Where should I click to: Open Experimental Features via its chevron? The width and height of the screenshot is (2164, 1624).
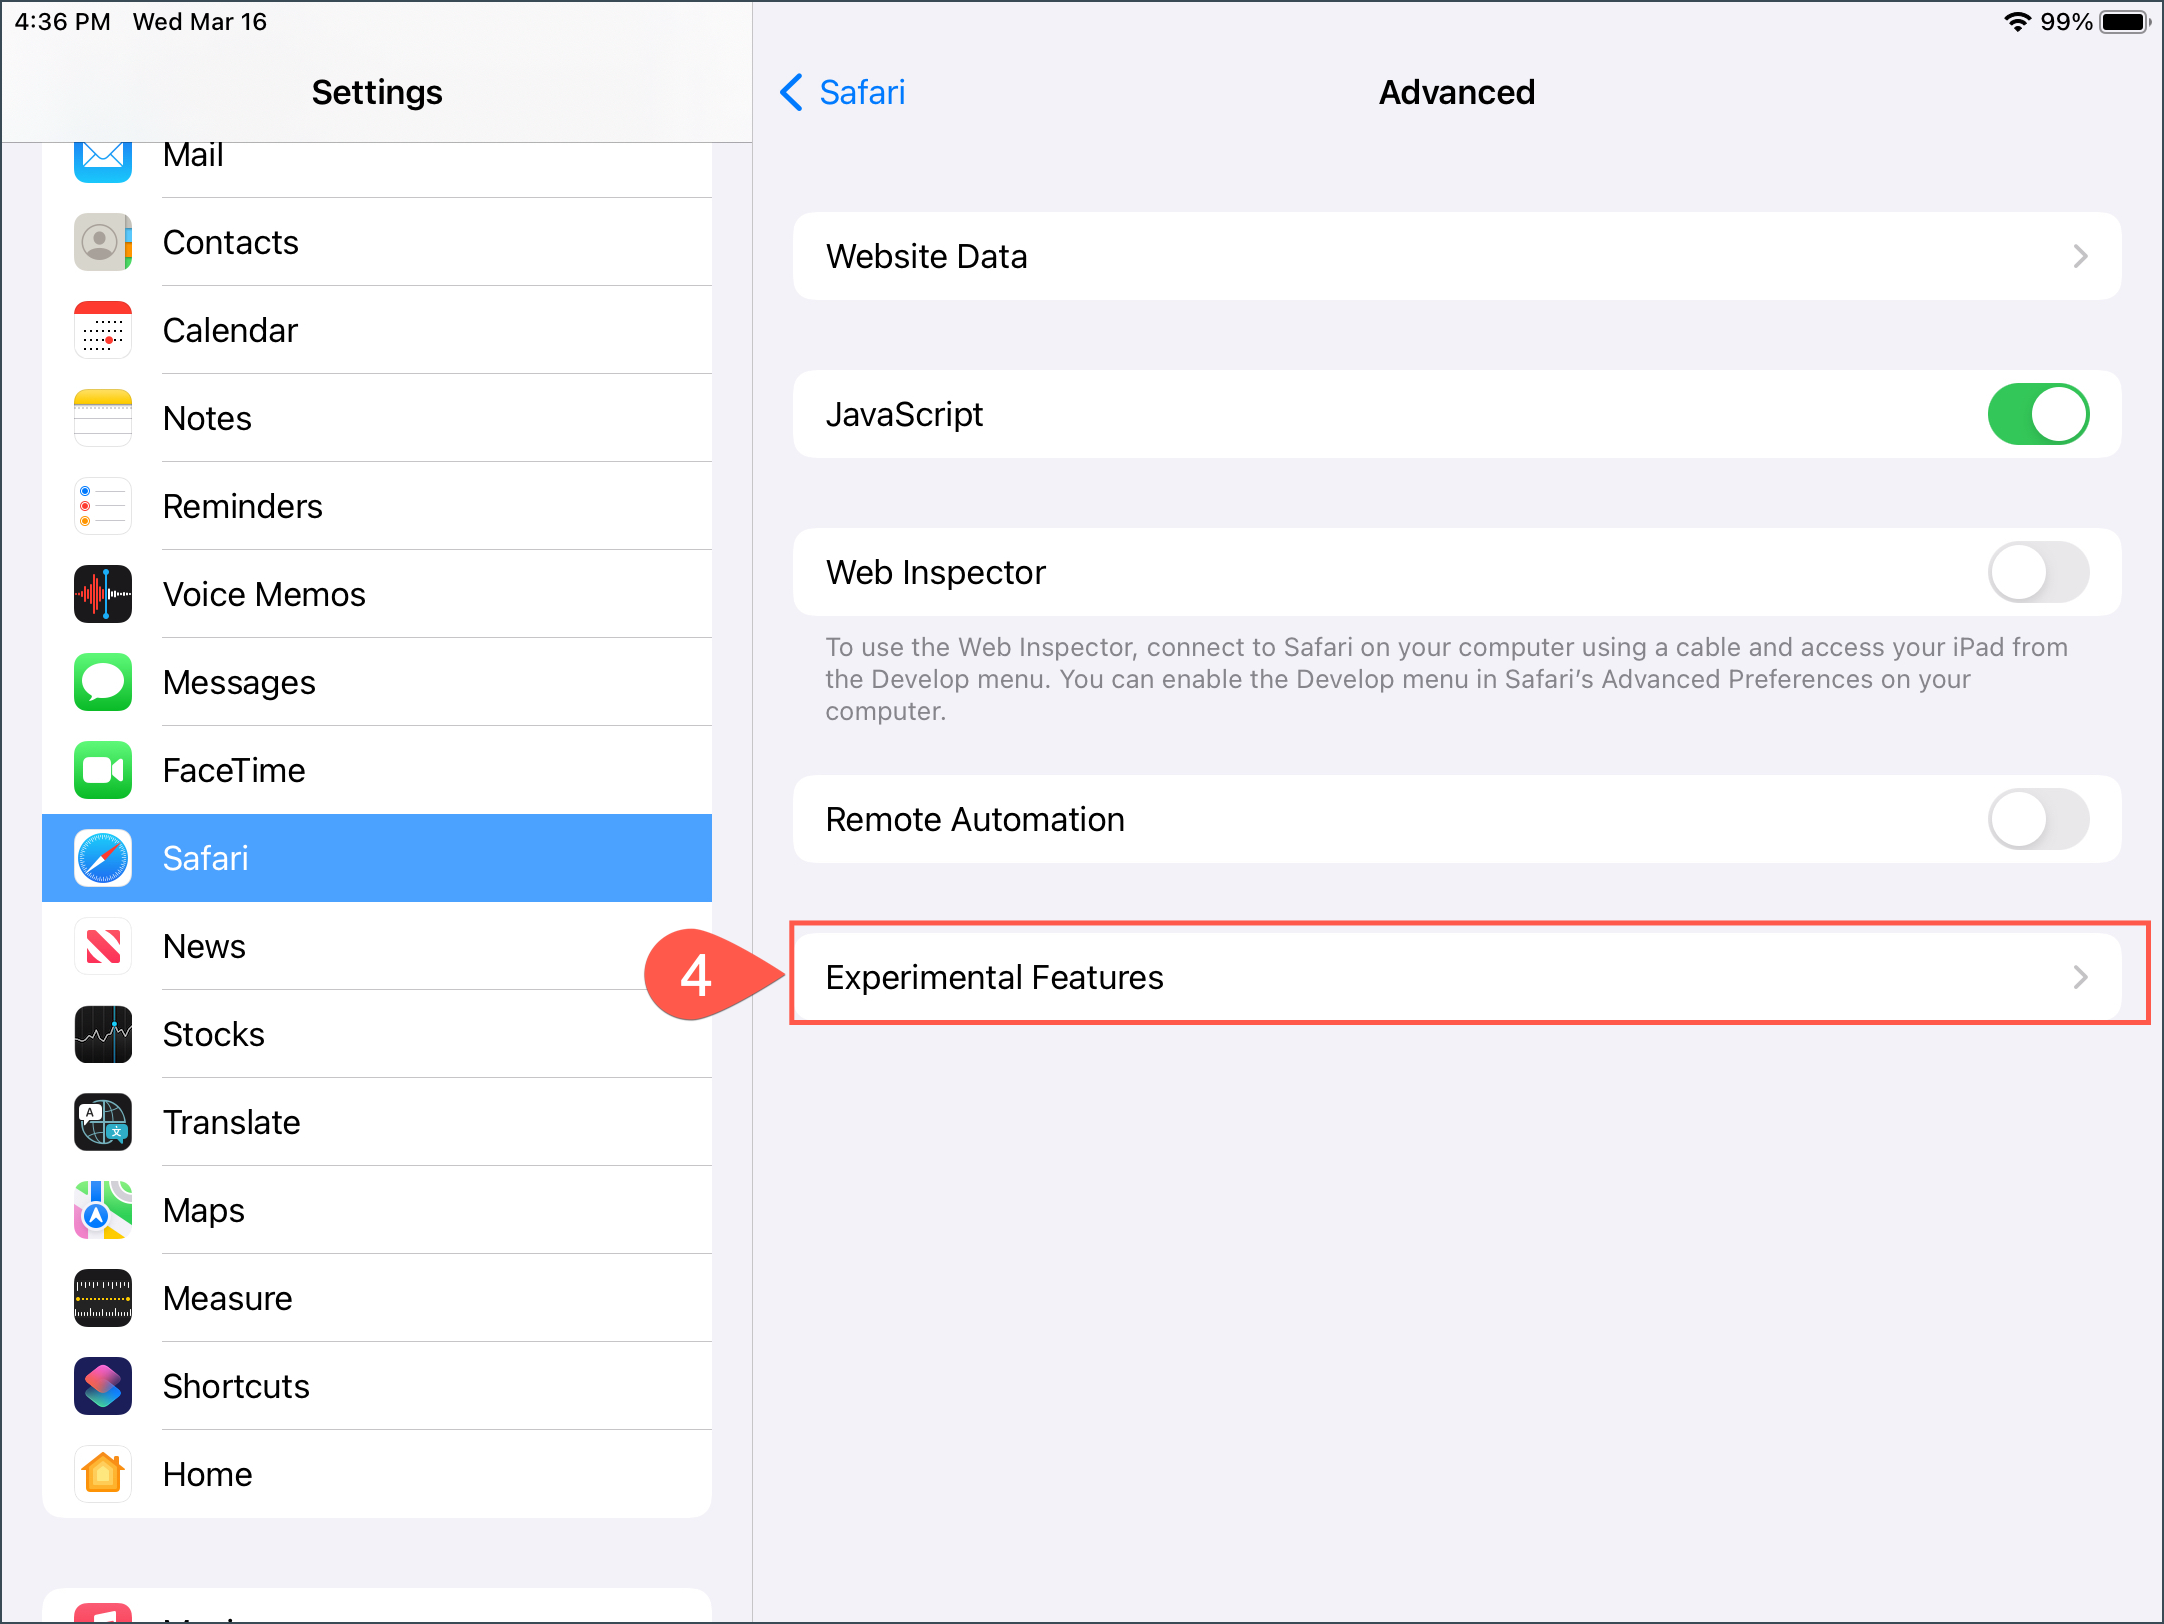point(2081,977)
